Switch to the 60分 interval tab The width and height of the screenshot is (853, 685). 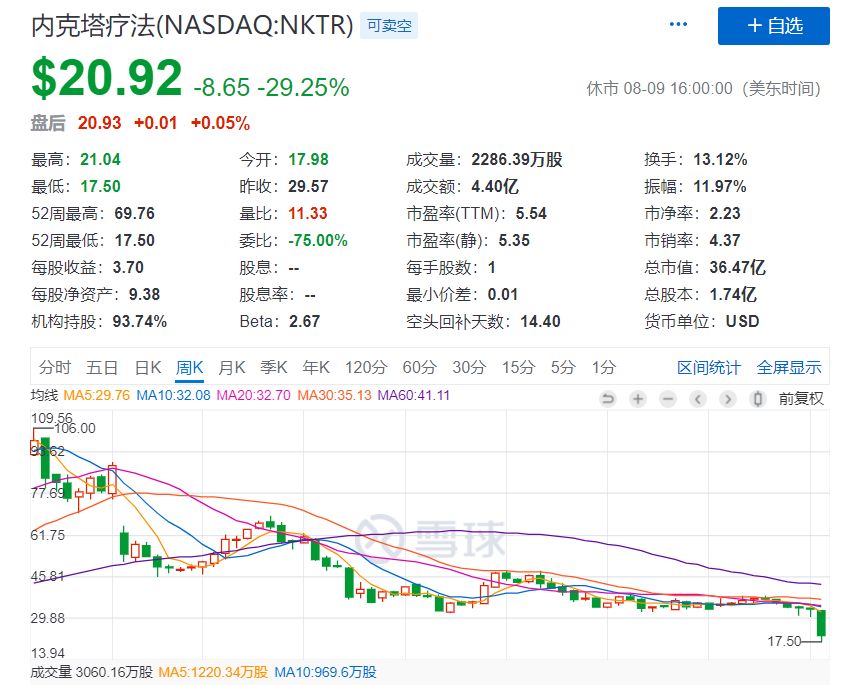419,367
